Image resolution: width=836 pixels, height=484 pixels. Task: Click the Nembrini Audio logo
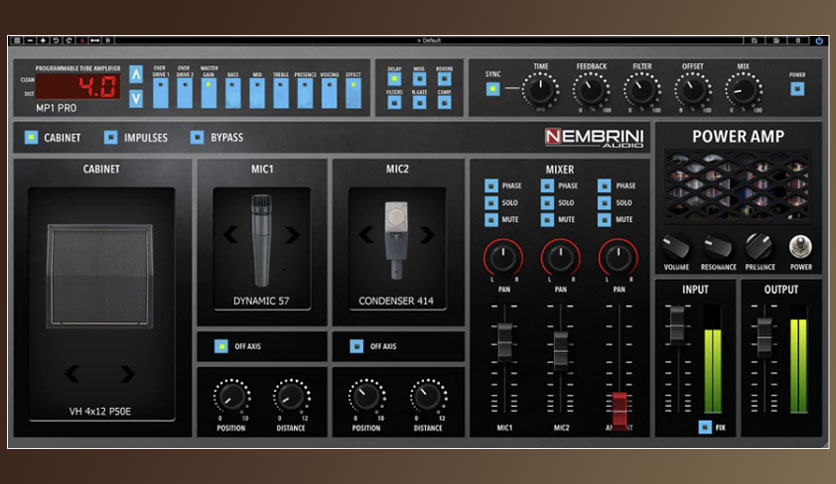pyautogui.click(x=594, y=138)
